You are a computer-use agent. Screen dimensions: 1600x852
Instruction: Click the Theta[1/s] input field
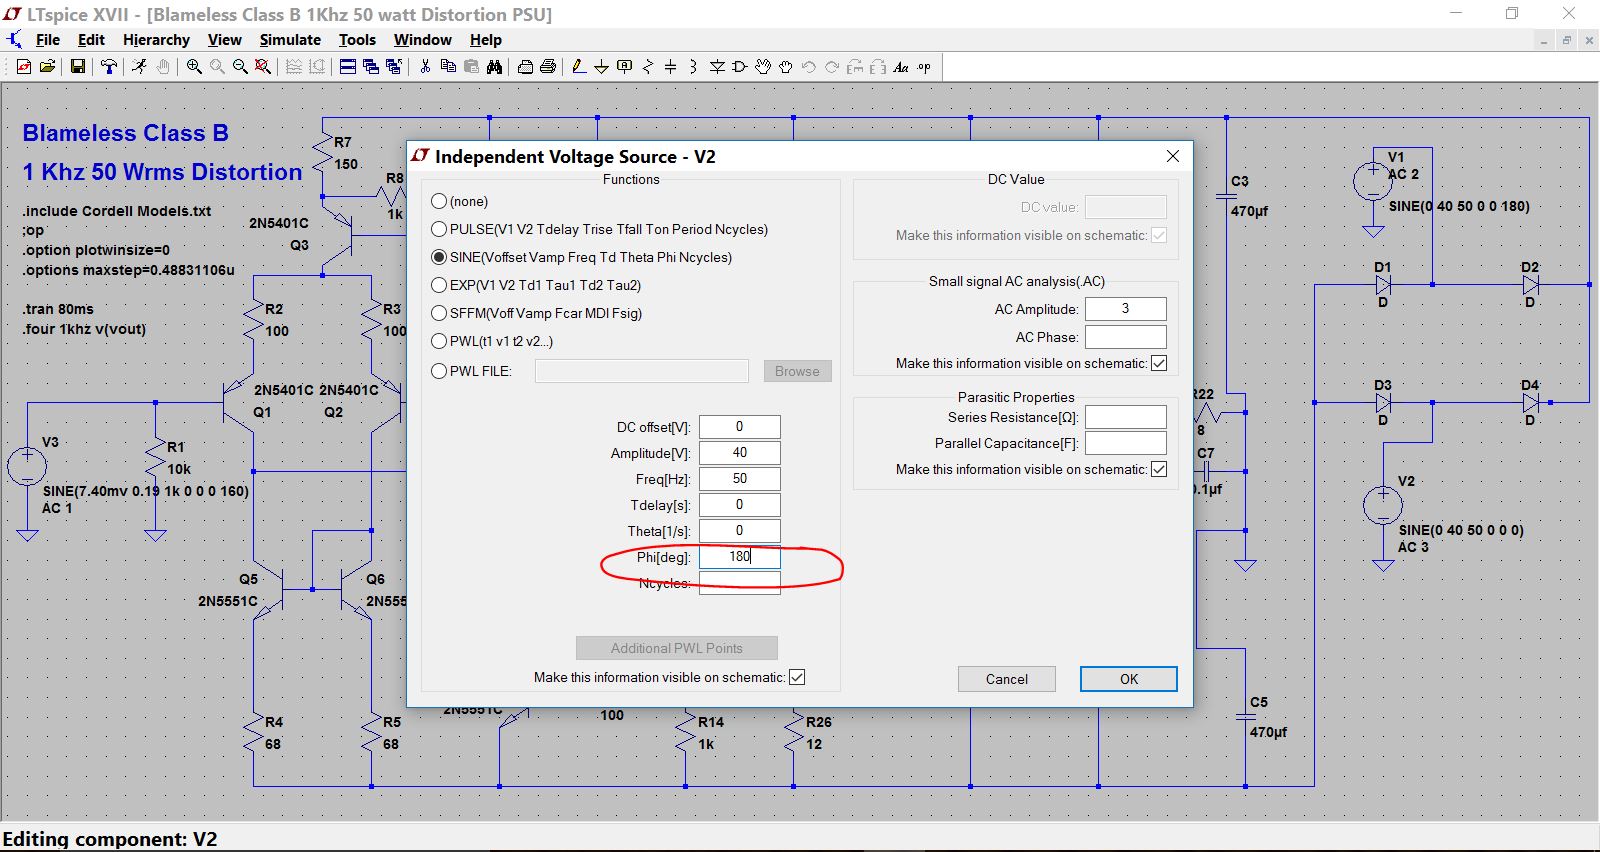(x=740, y=531)
